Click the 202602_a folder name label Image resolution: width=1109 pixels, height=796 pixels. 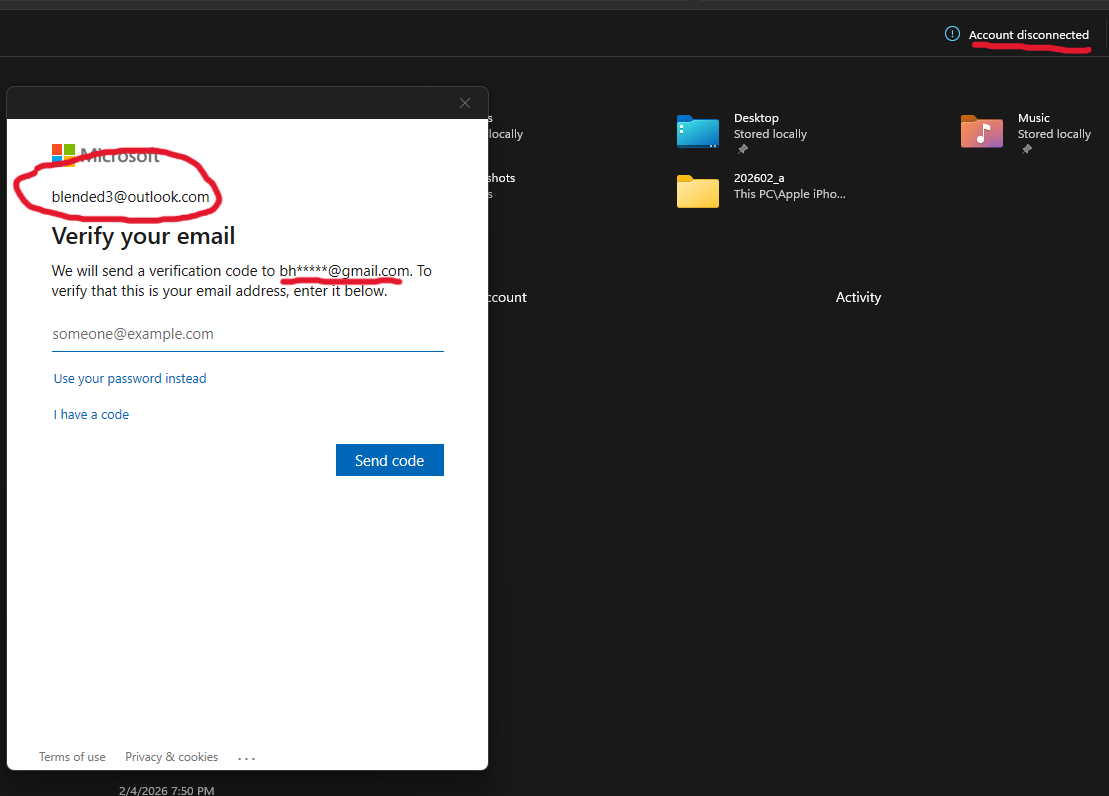(x=759, y=178)
